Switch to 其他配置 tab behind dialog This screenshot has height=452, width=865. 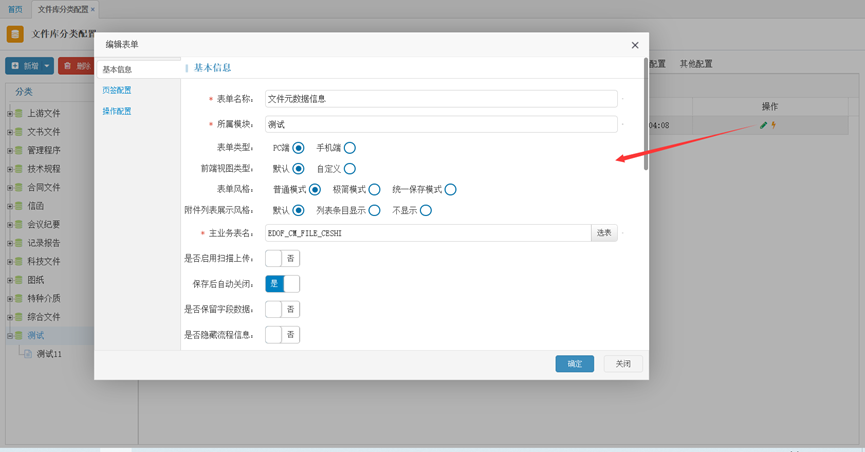click(x=696, y=64)
